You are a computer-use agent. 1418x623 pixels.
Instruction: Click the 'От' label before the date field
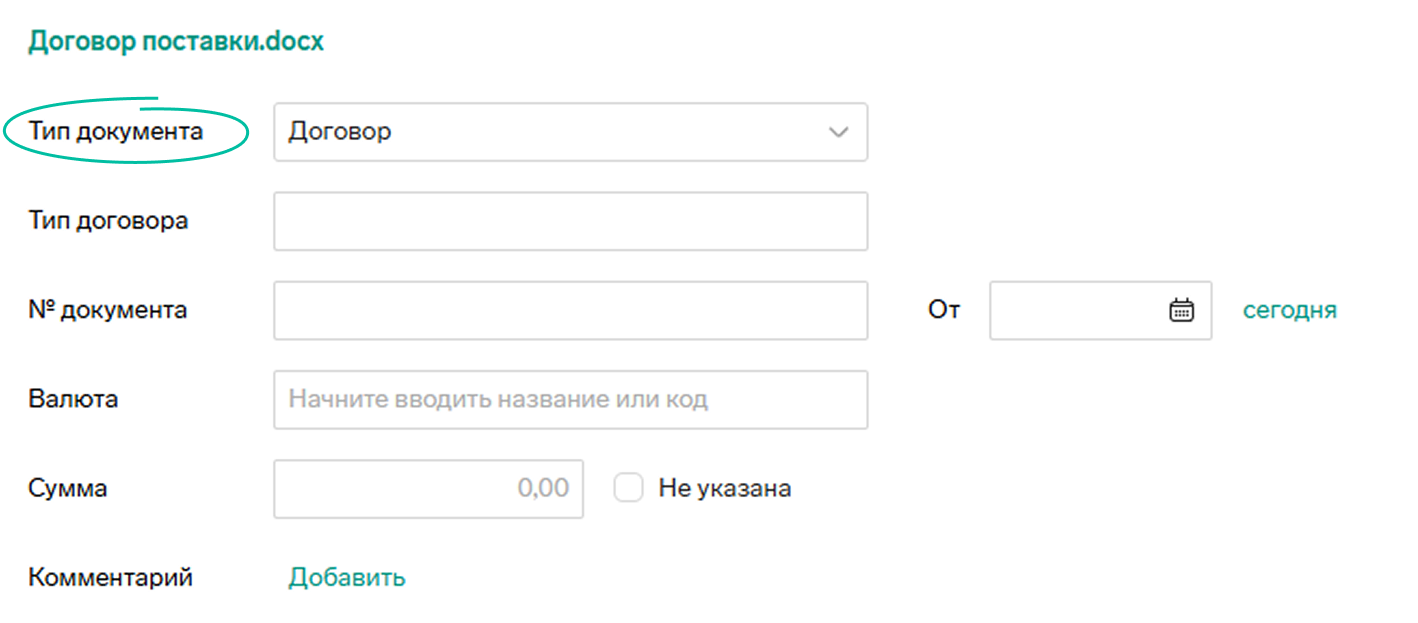tap(944, 310)
